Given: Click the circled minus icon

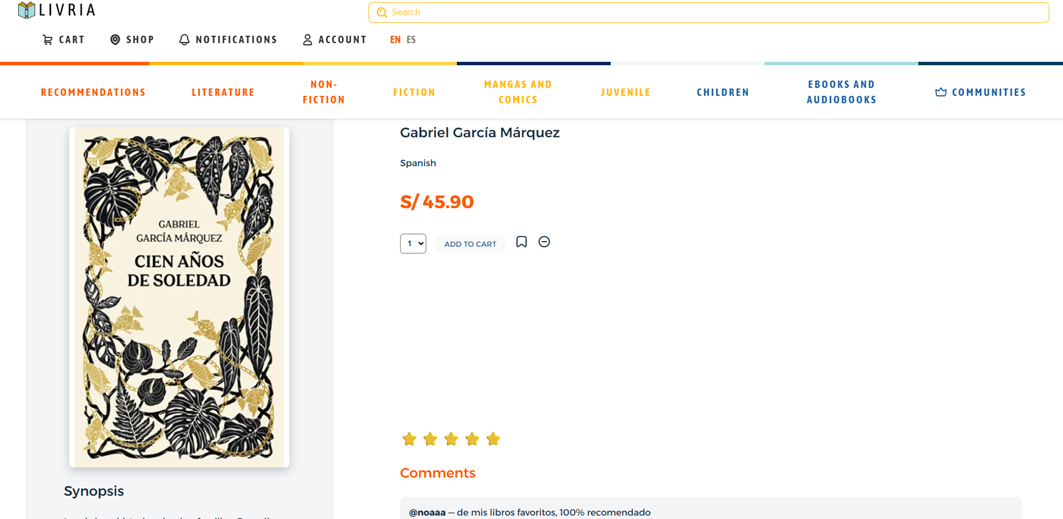Looking at the screenshot, I should 544,241.
